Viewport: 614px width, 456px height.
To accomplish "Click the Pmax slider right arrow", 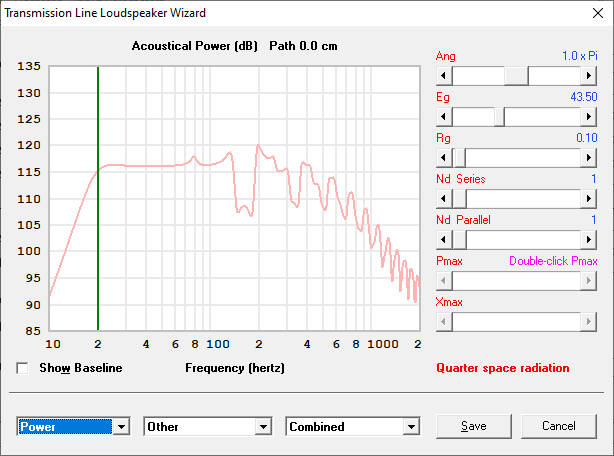I will tap(589, 281).
